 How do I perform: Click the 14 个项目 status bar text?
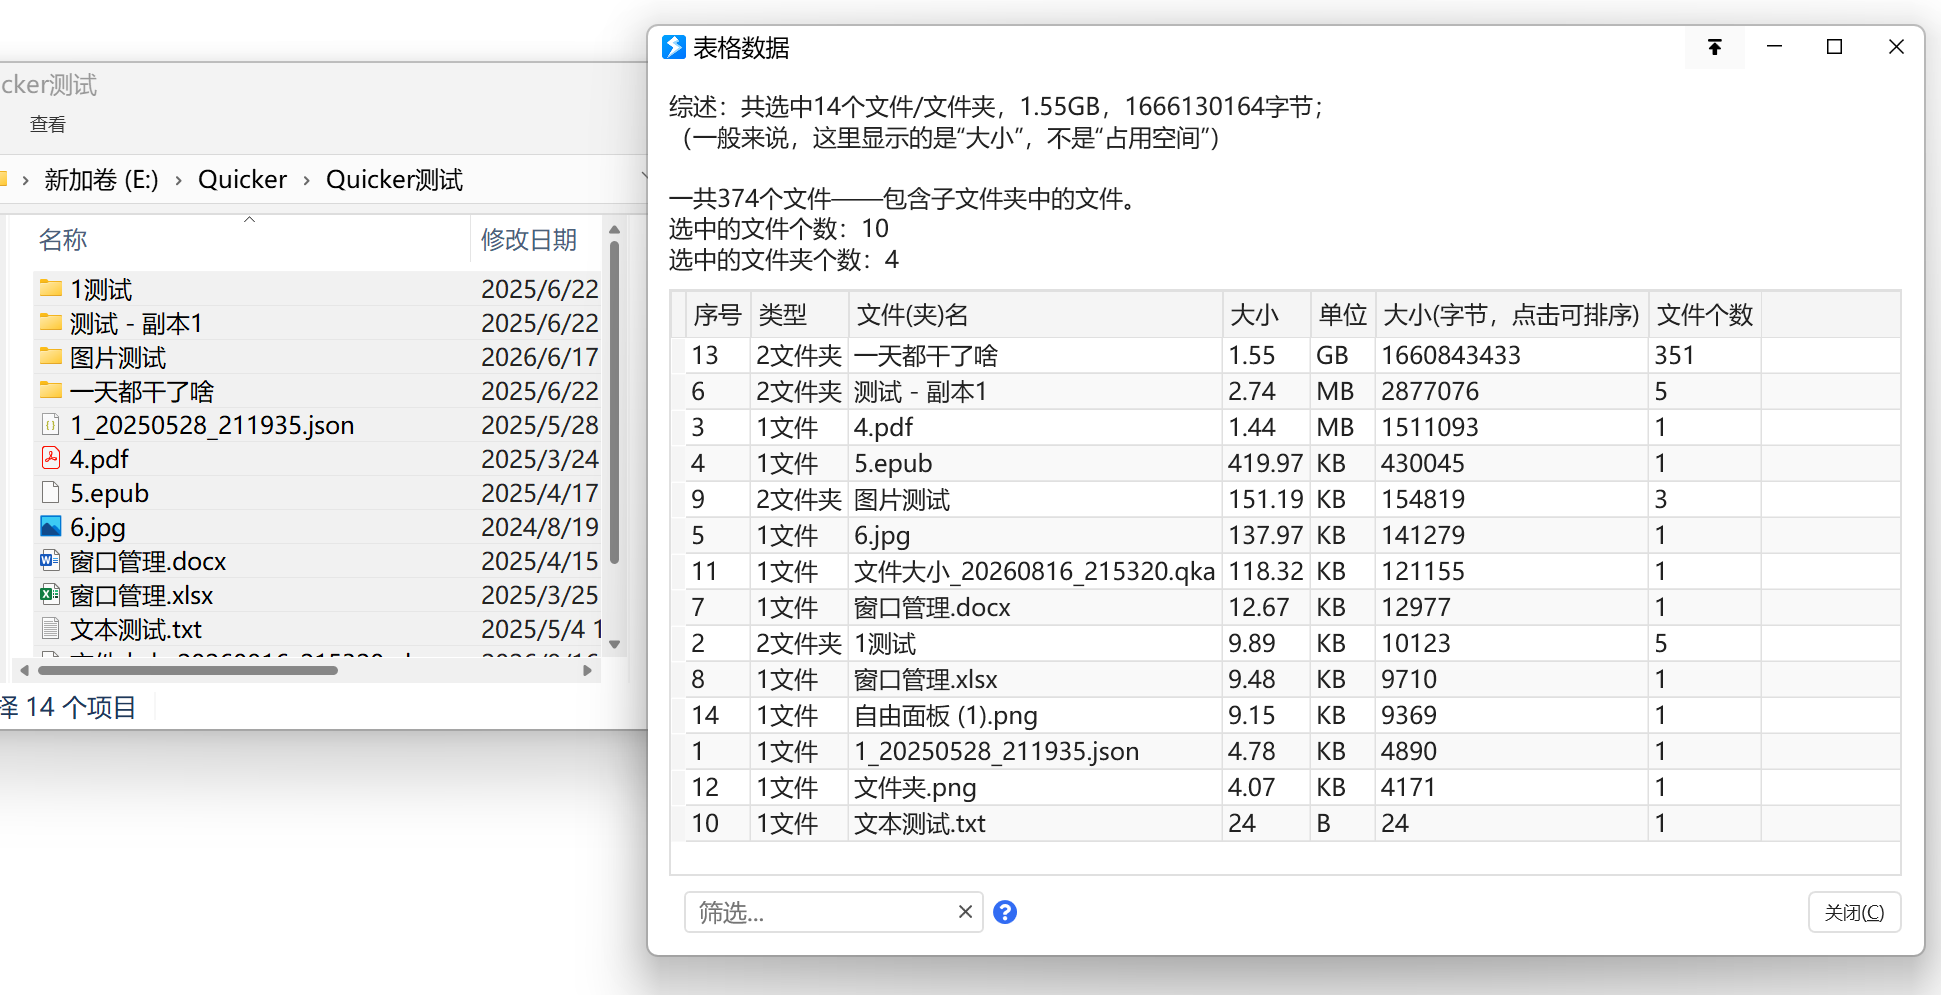tap(81, 707)
